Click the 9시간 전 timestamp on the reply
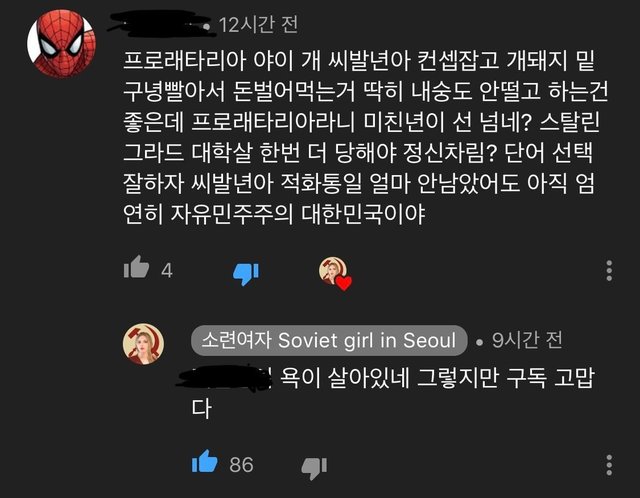640x498 pixels. pyautogui.click(x=527, y=340)
